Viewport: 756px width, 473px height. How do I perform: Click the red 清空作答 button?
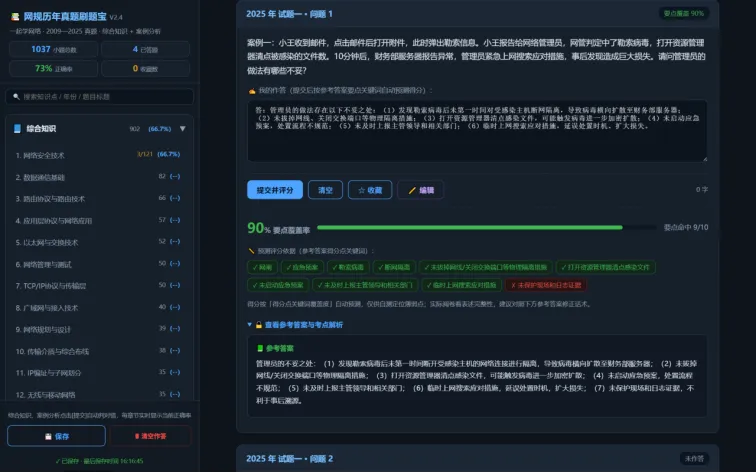(x=150, y=436)
